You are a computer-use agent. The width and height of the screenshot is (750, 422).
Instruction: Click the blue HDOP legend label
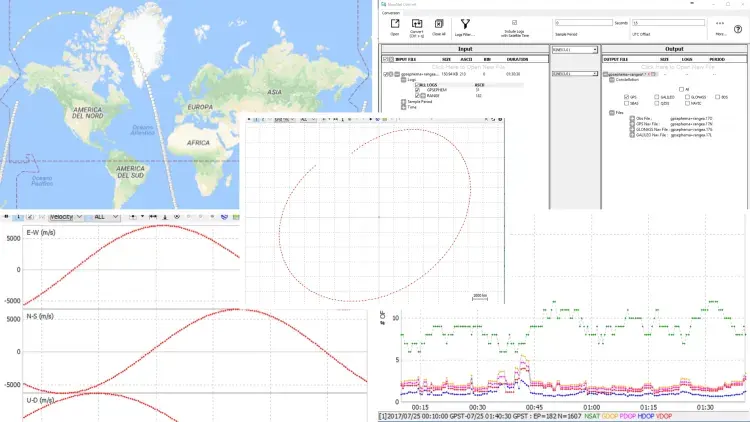646,416
